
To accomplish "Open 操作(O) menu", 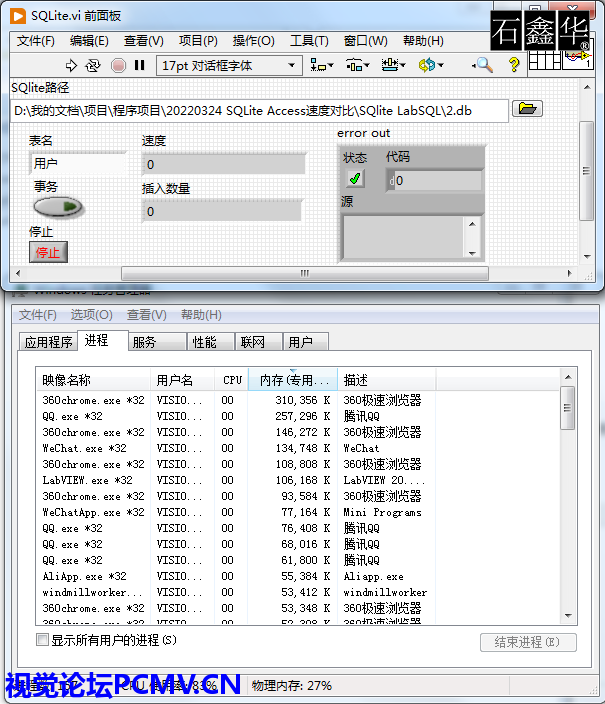I will [x=253, y=41].
